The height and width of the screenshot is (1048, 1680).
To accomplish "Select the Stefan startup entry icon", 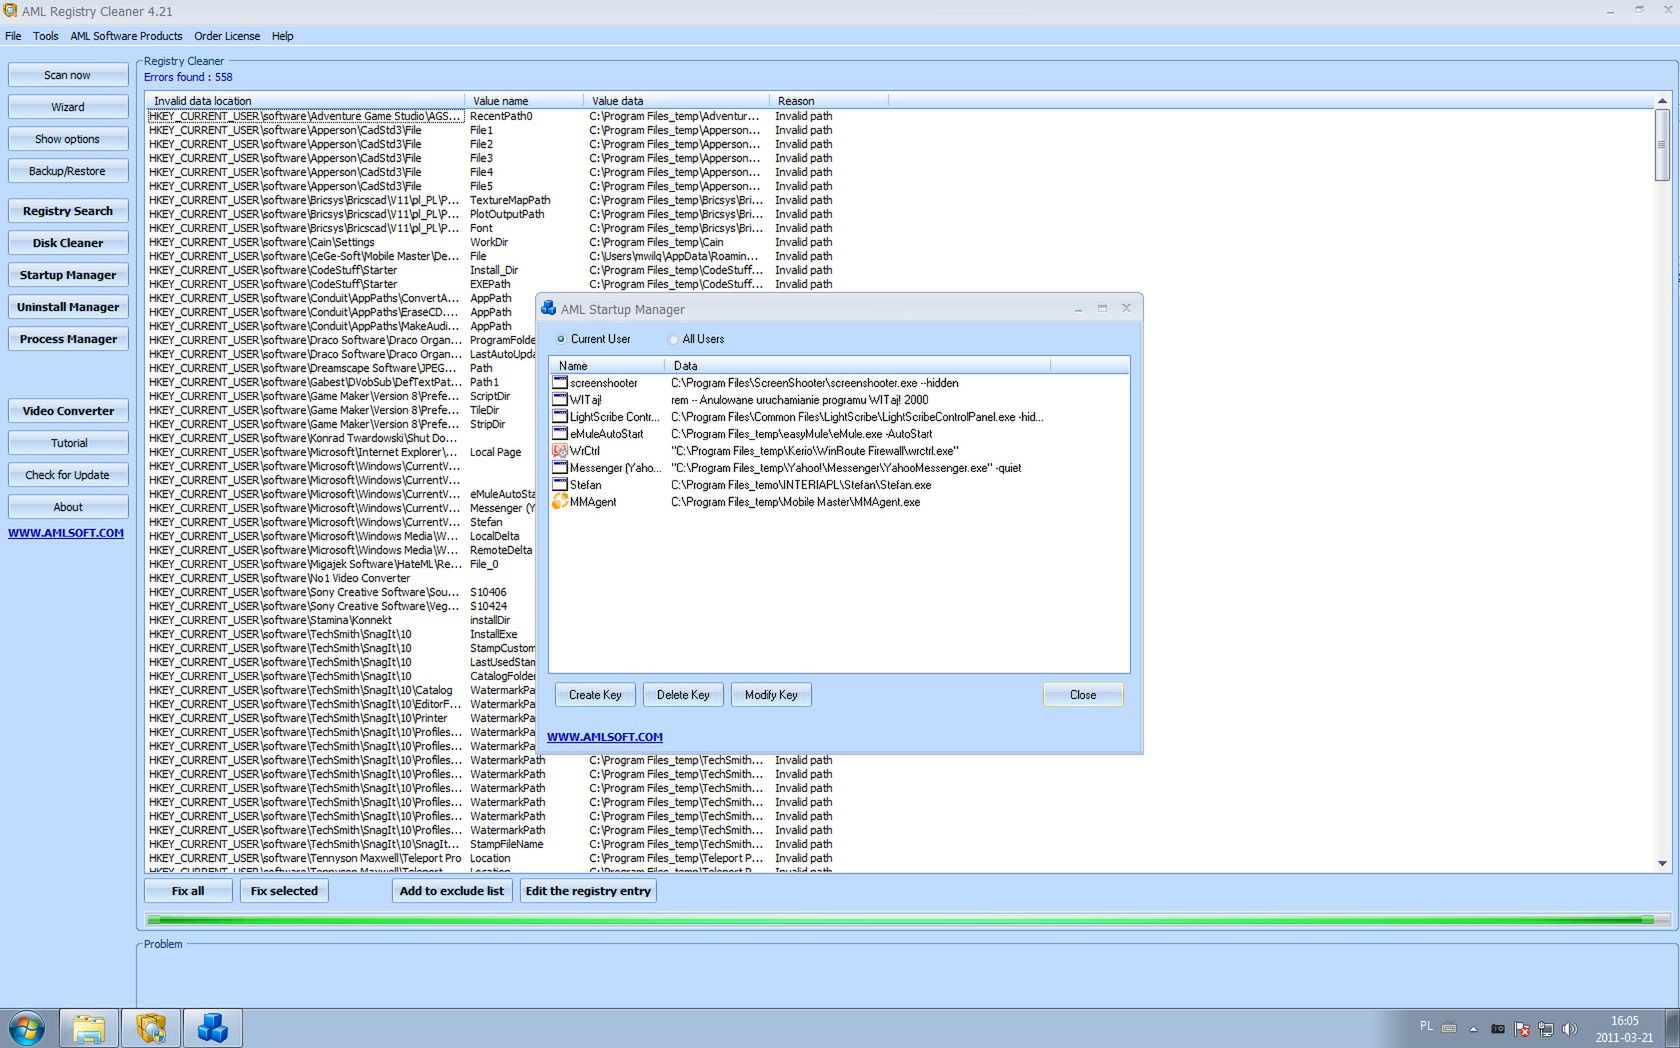I will (560, 485).
